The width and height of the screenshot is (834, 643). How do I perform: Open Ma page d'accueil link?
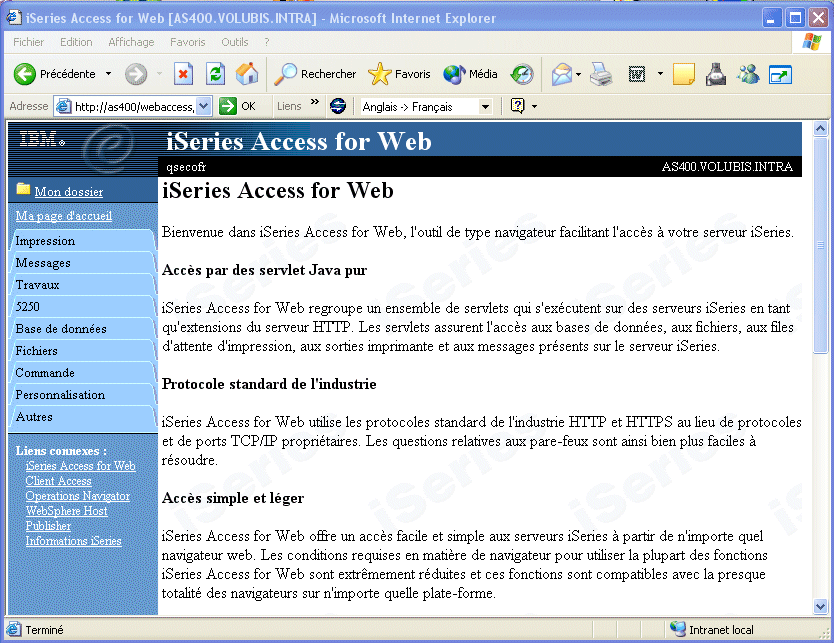(63, 215)
